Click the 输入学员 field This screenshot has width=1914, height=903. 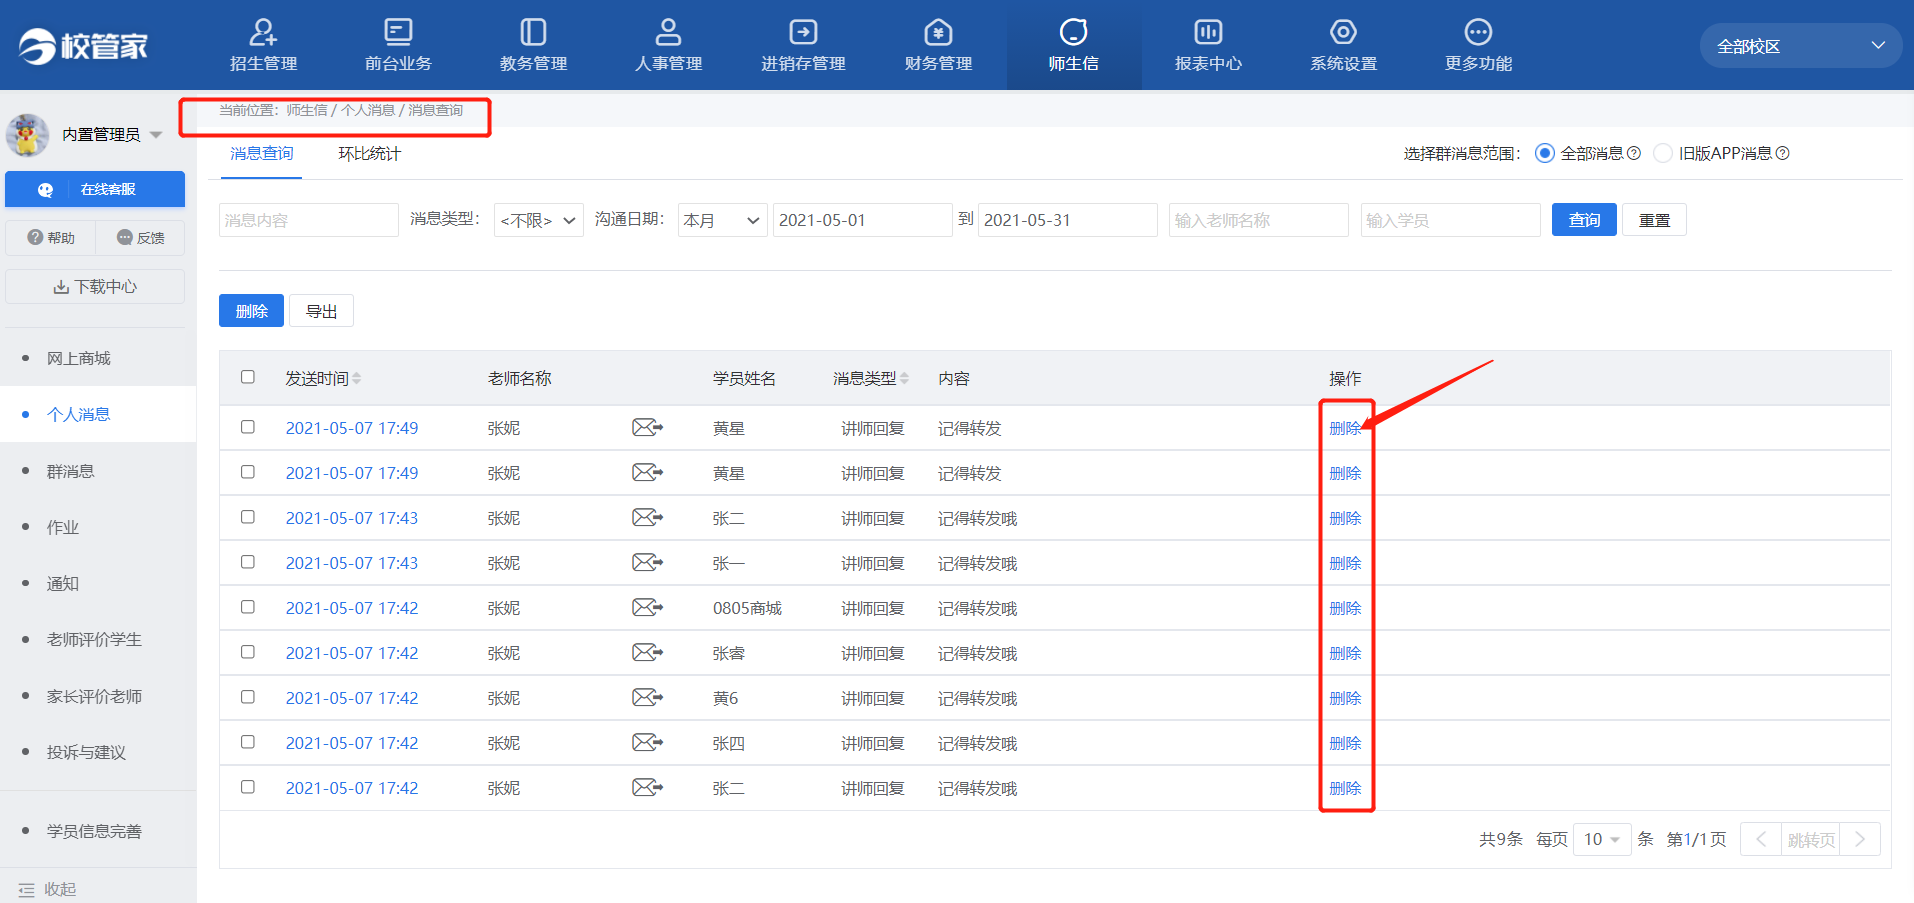pyautogui.click(x=1450, y=220)
